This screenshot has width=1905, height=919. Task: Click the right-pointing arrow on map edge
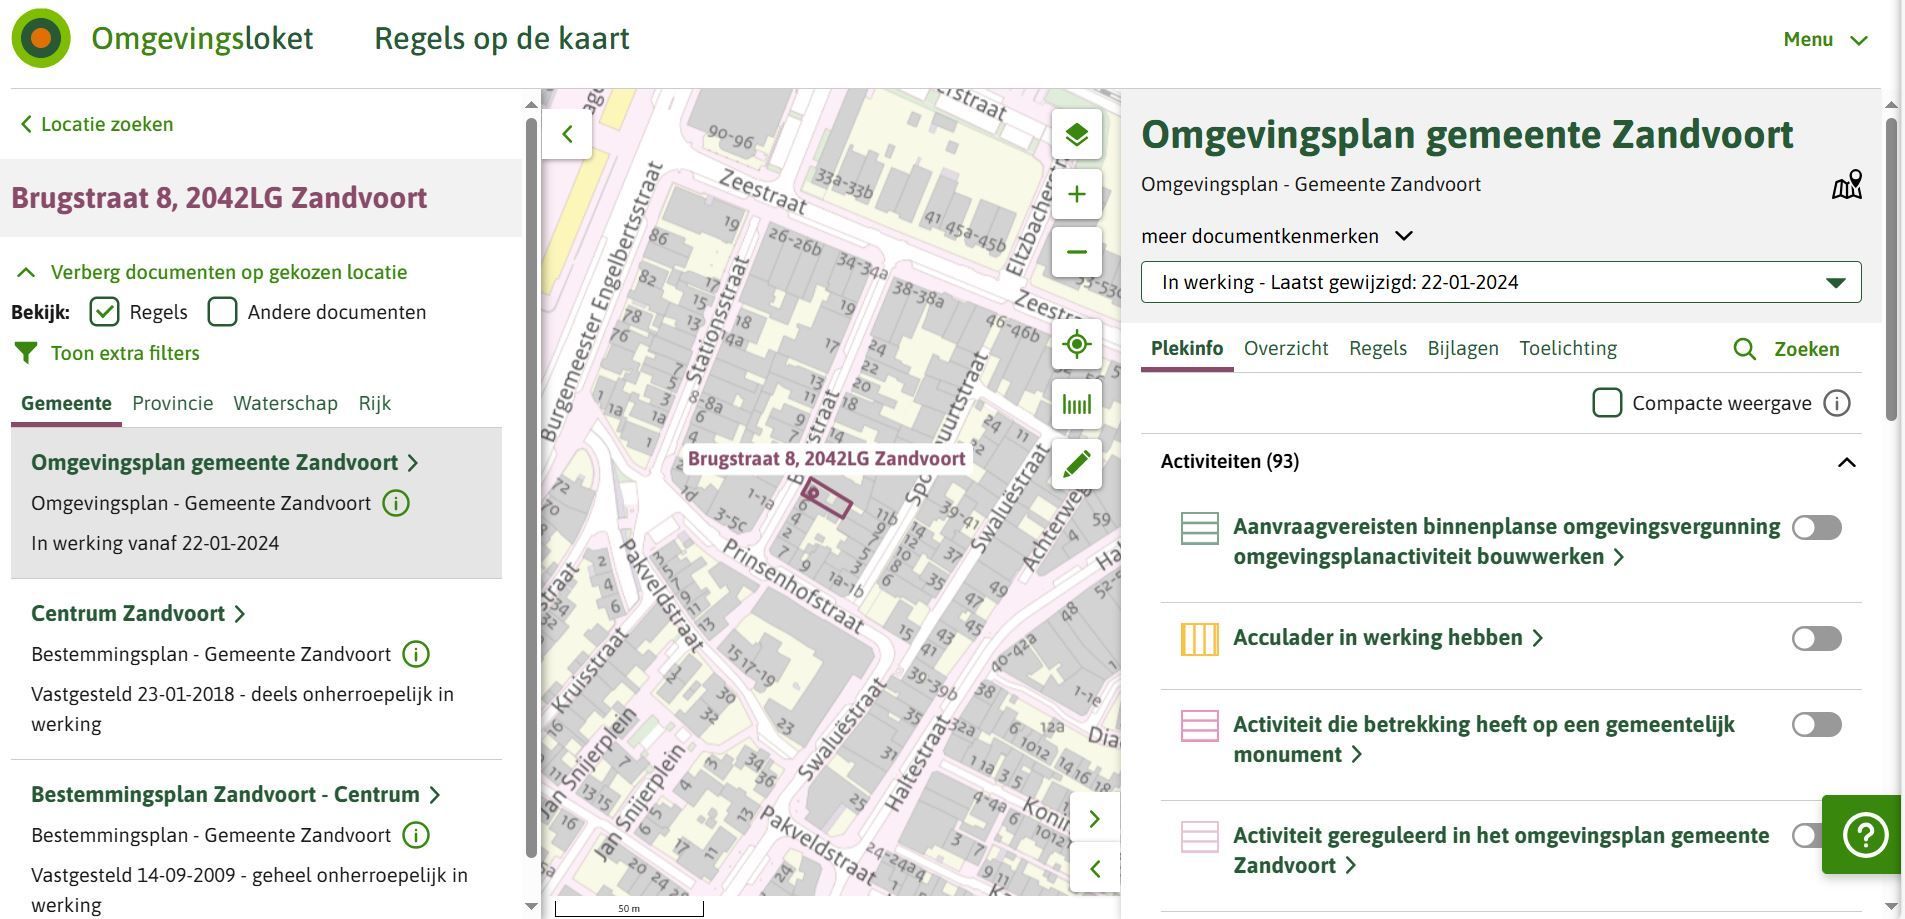[1094, 819]
